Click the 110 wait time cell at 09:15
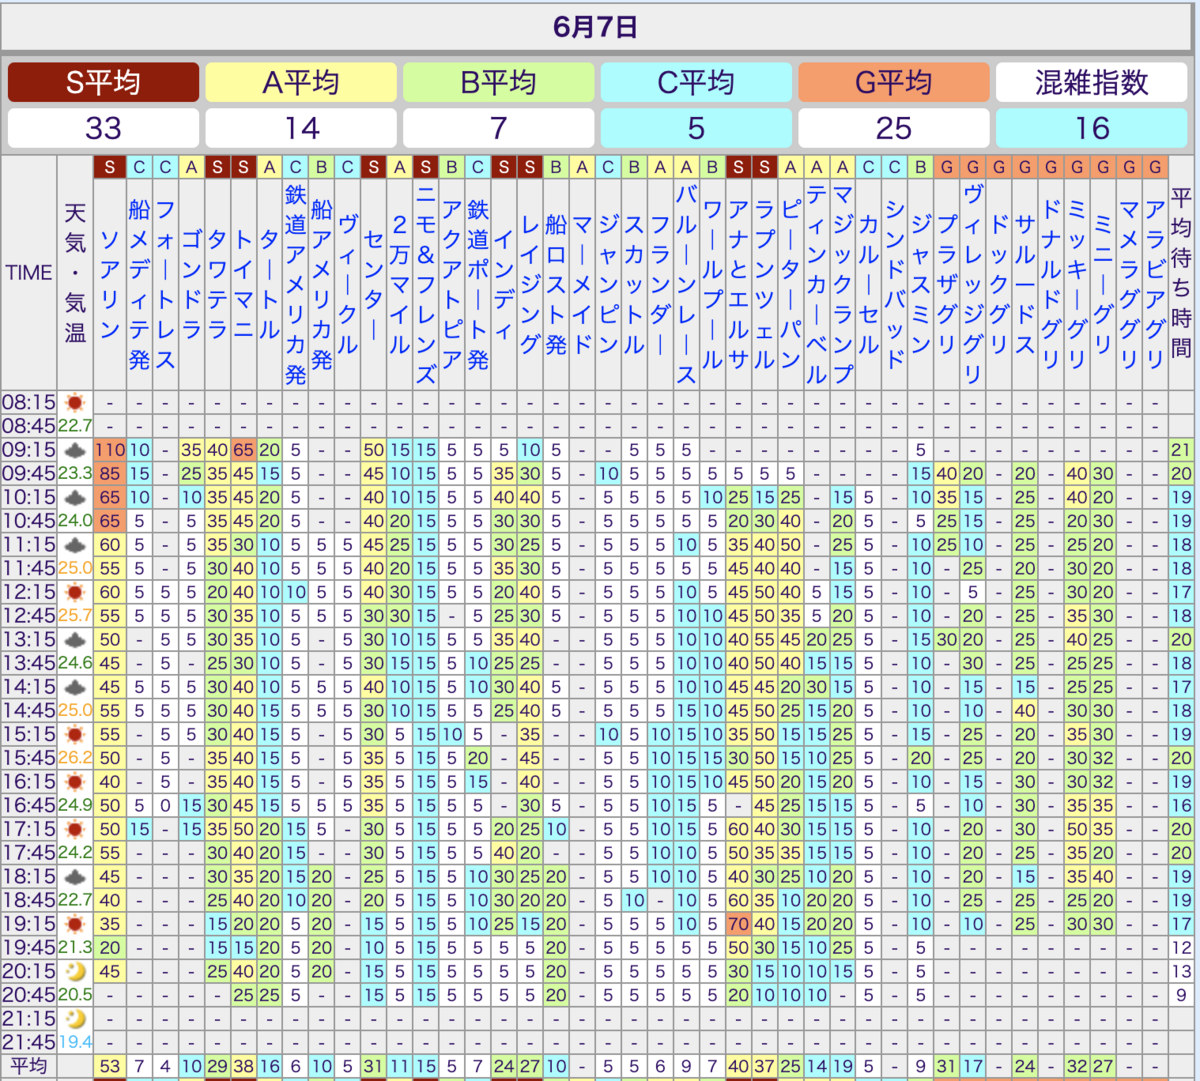The image size is (1200, 1081). pyautogui.click(x=110, y=450)
